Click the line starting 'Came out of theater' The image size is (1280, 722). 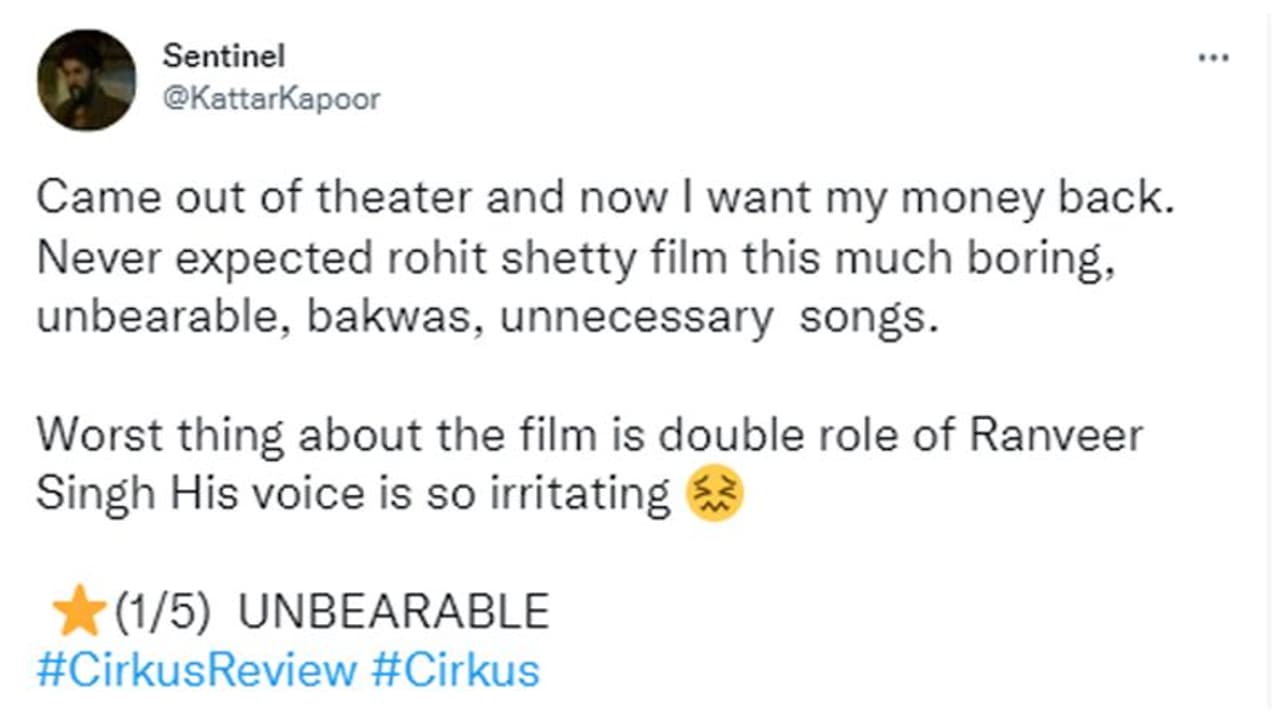click(x=603, y=198)
